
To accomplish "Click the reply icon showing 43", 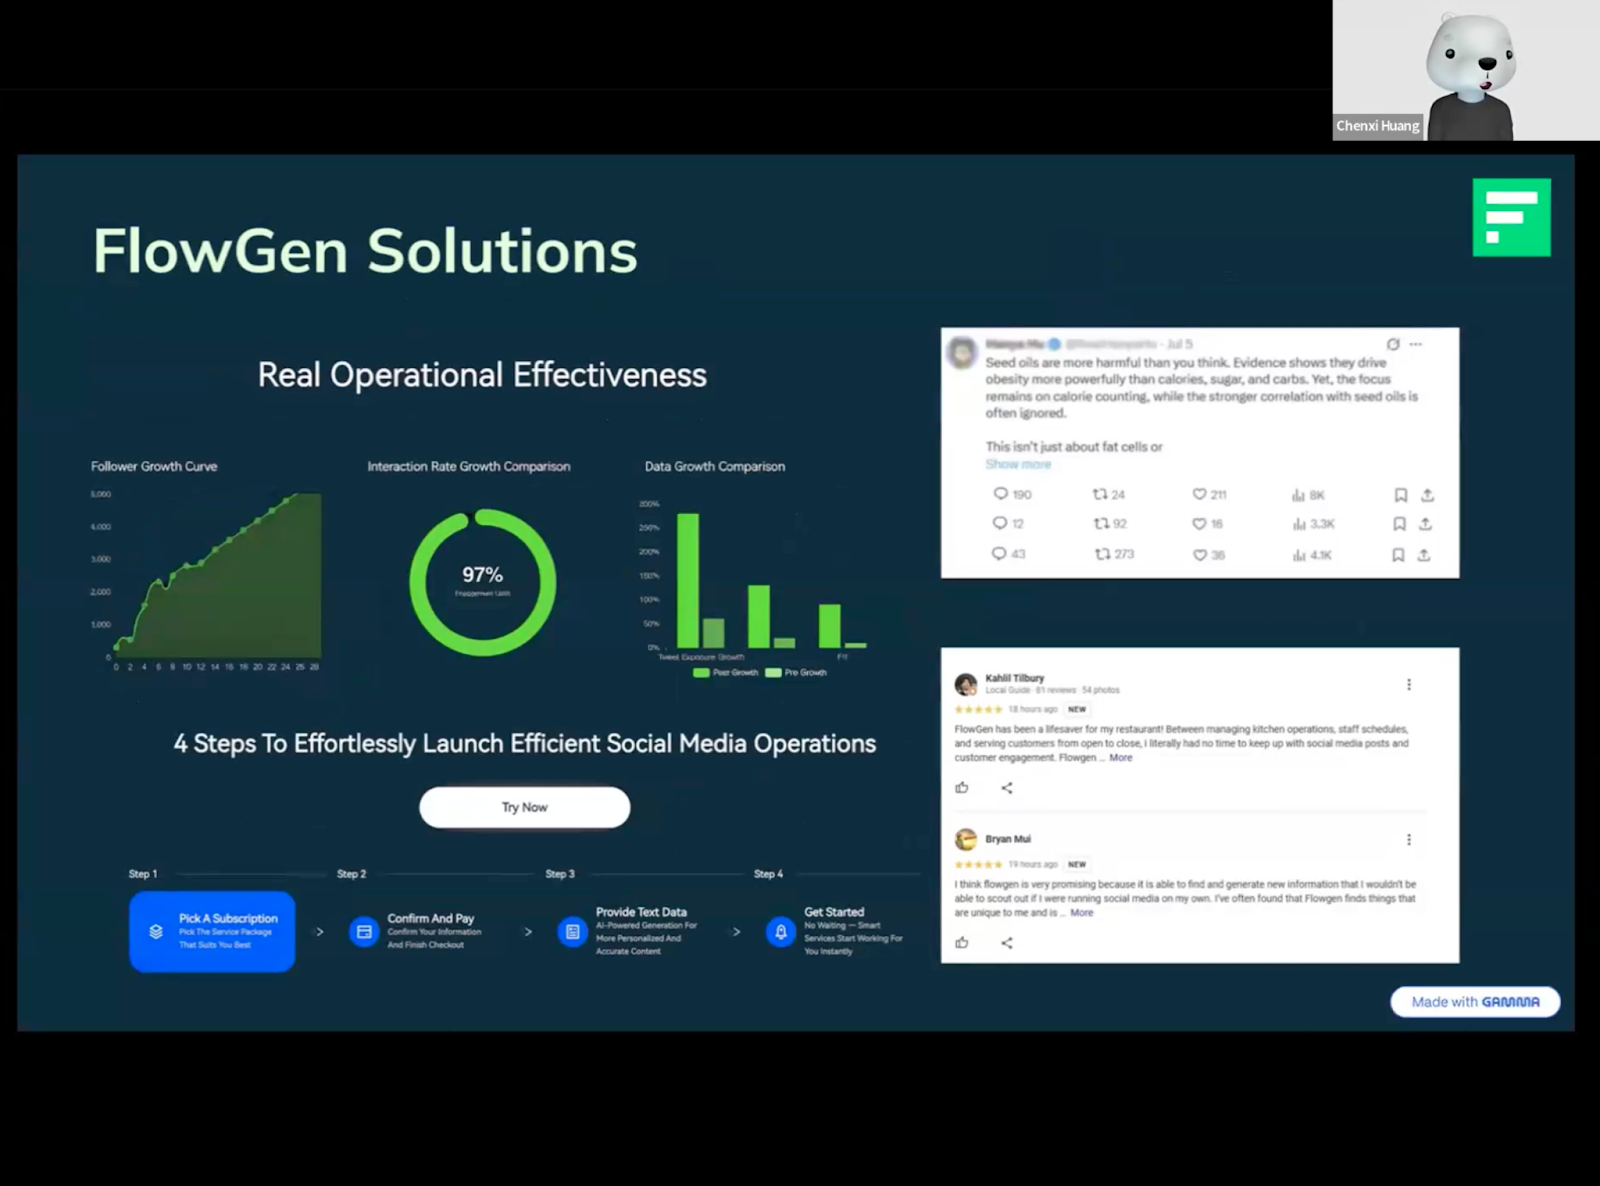I will (999, 553).
